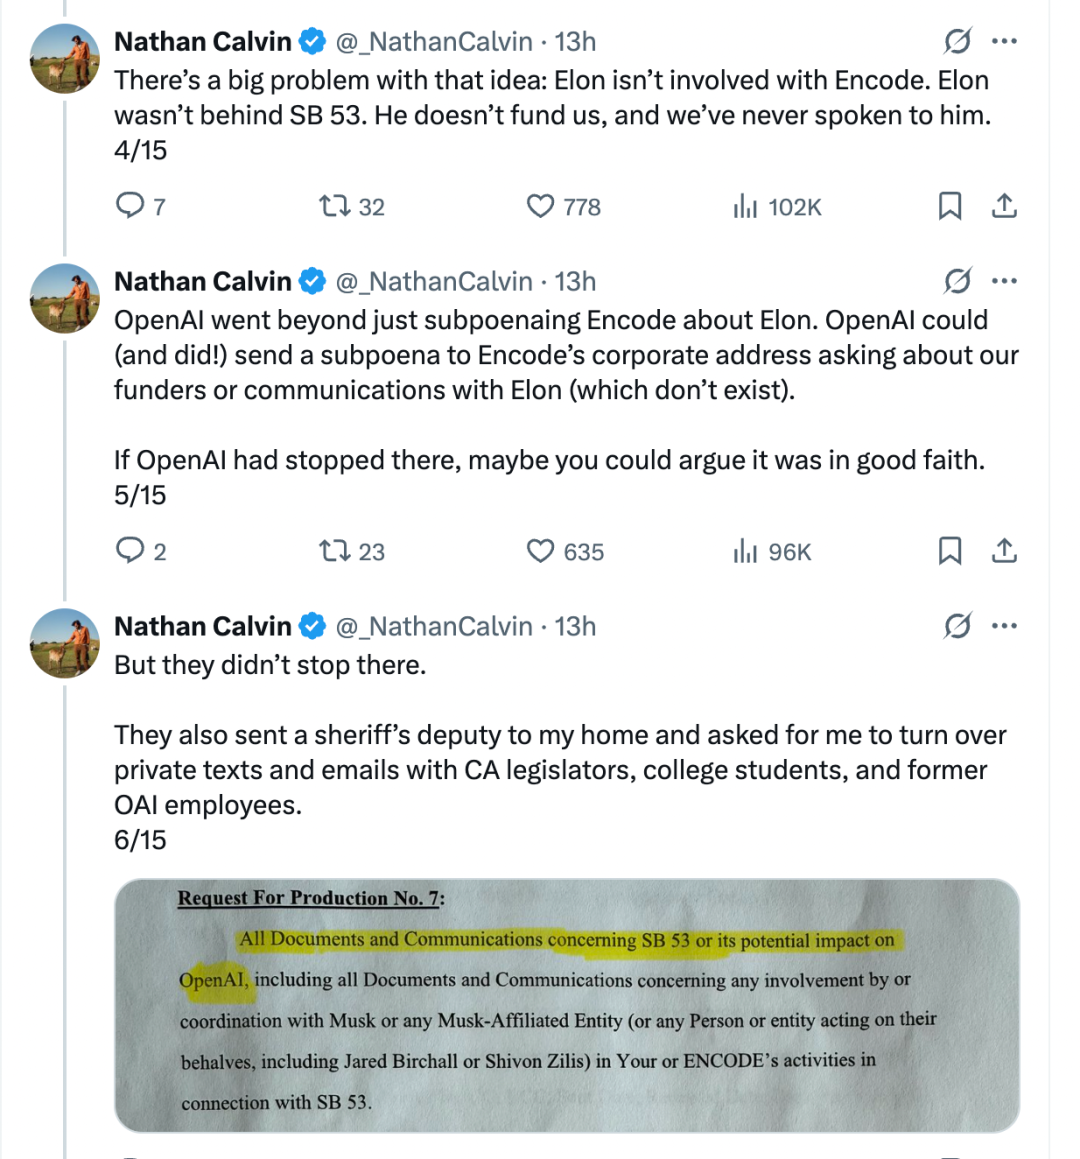The width and height of the screenshot is (1080, 1159).
Task: Bookmark the 5/15 tweet
Action: tap(950, 551)
